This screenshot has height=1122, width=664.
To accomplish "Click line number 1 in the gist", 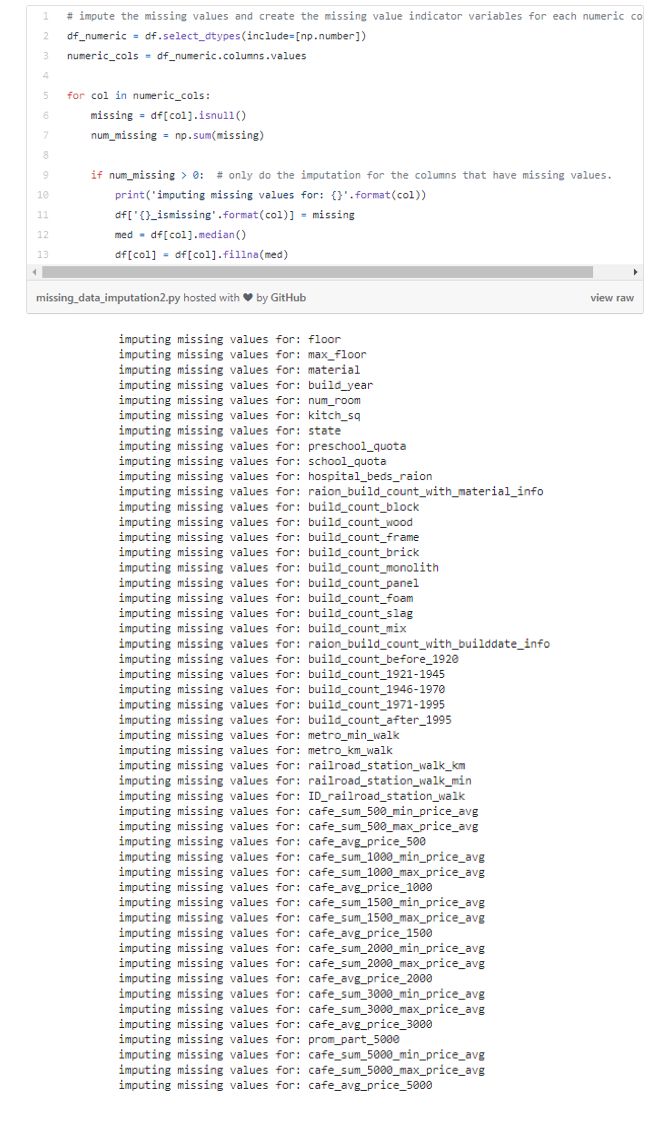I will click(46, 17).
